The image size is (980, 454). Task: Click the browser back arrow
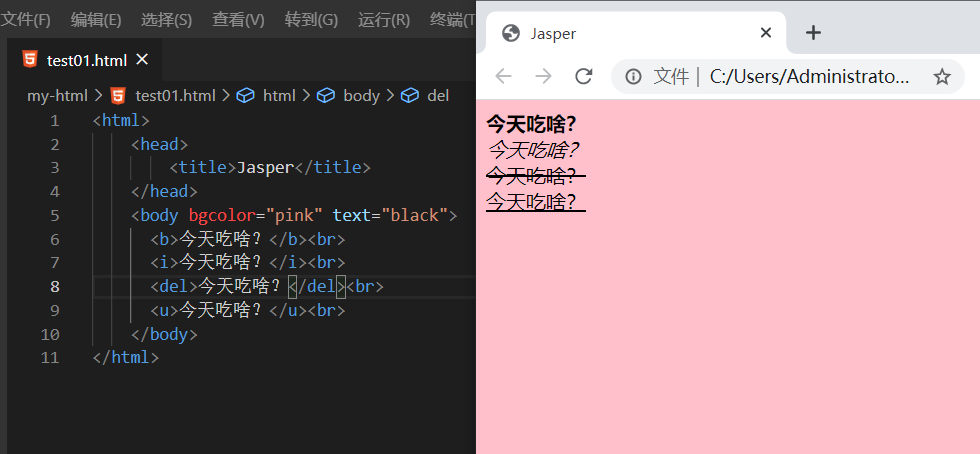click(503, 77)
